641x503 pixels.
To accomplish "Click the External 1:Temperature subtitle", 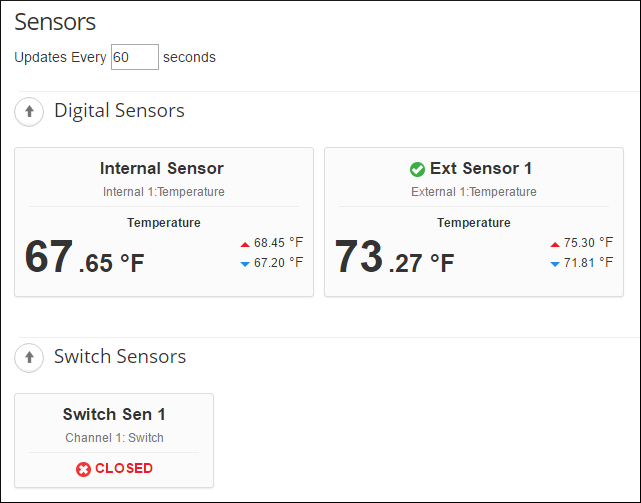I will coord(474,192).
